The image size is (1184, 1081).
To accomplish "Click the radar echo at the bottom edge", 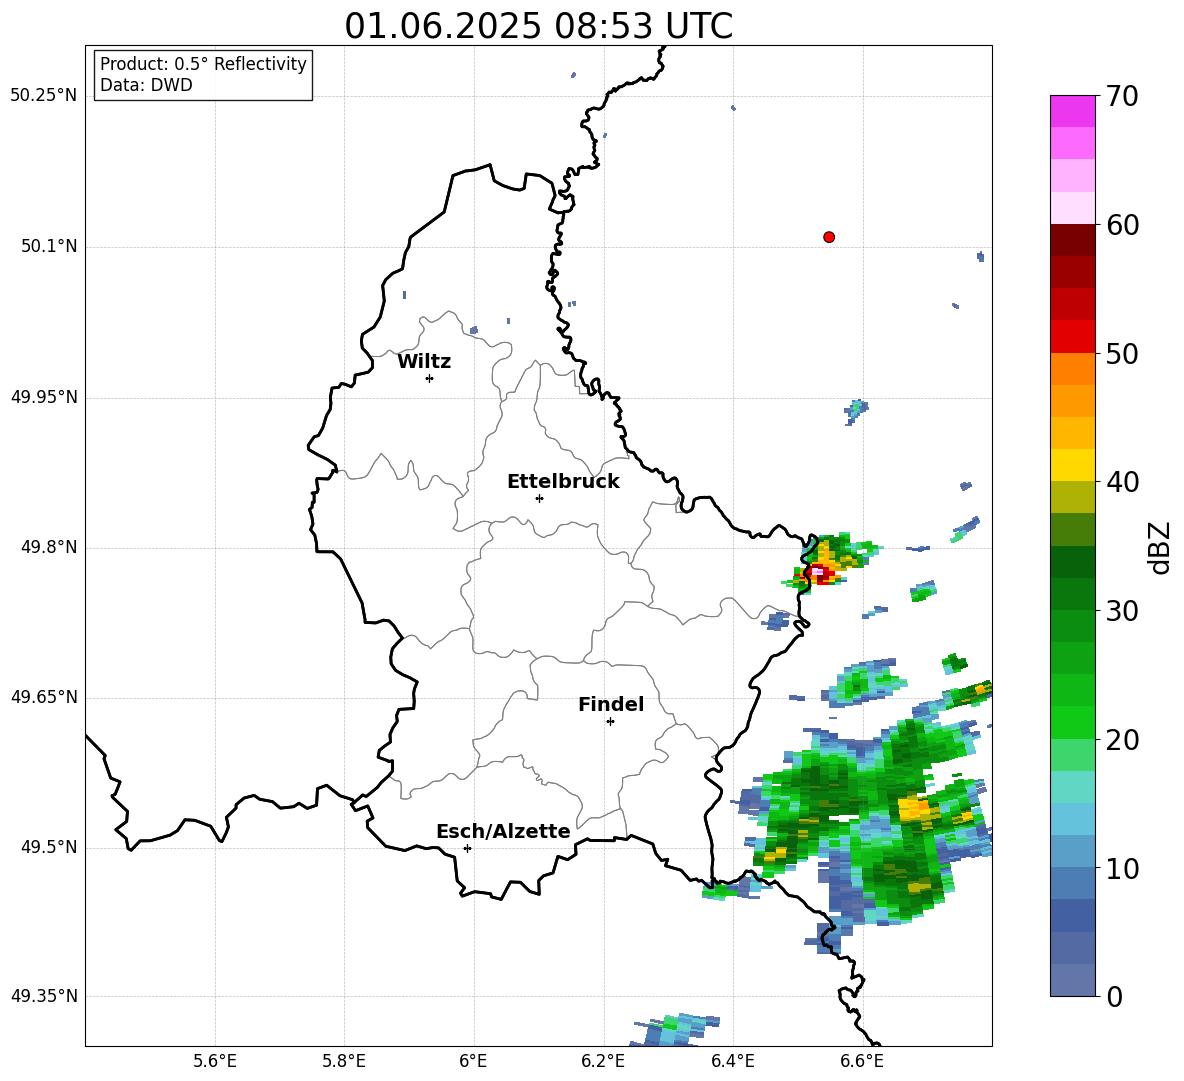I will pyautogui.click(x=672, y=1030).
